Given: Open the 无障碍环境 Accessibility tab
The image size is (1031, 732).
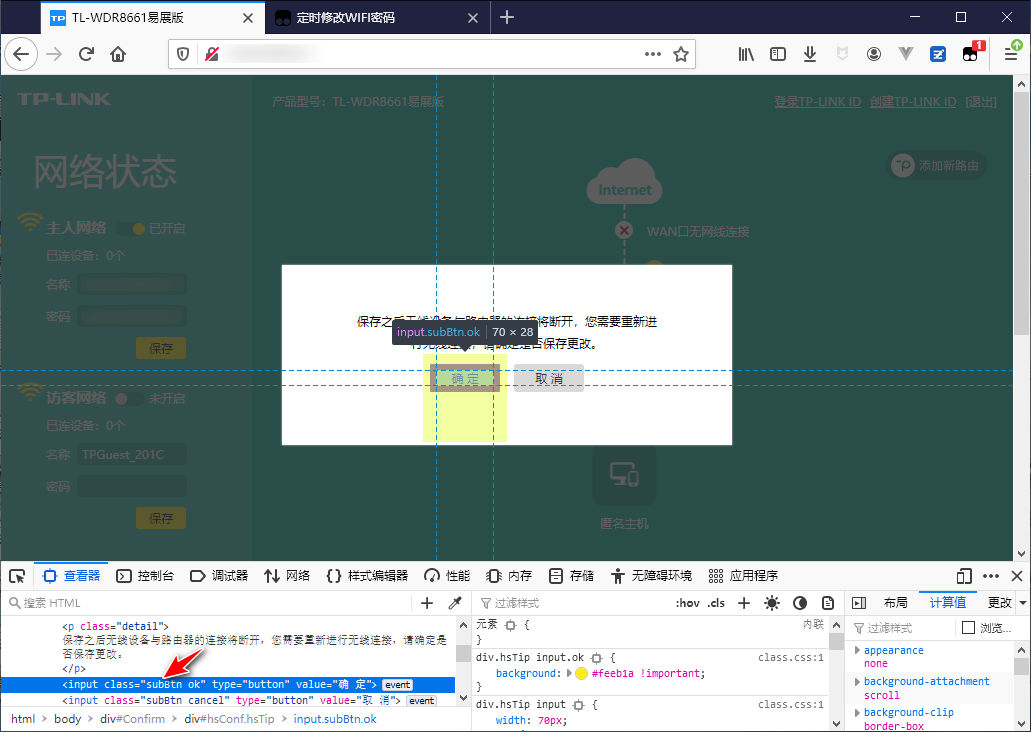Looking at the screenshot, I should [651, 576].
